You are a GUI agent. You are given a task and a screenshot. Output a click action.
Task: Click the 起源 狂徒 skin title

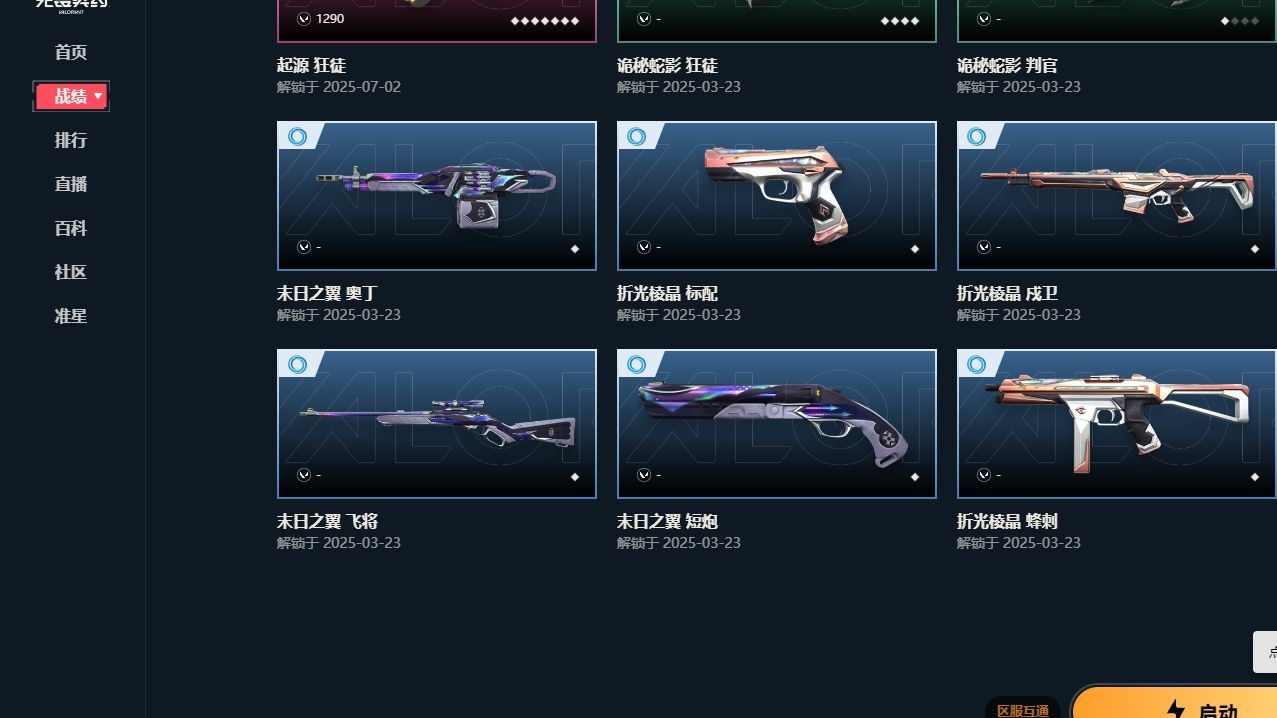[312, 65]
